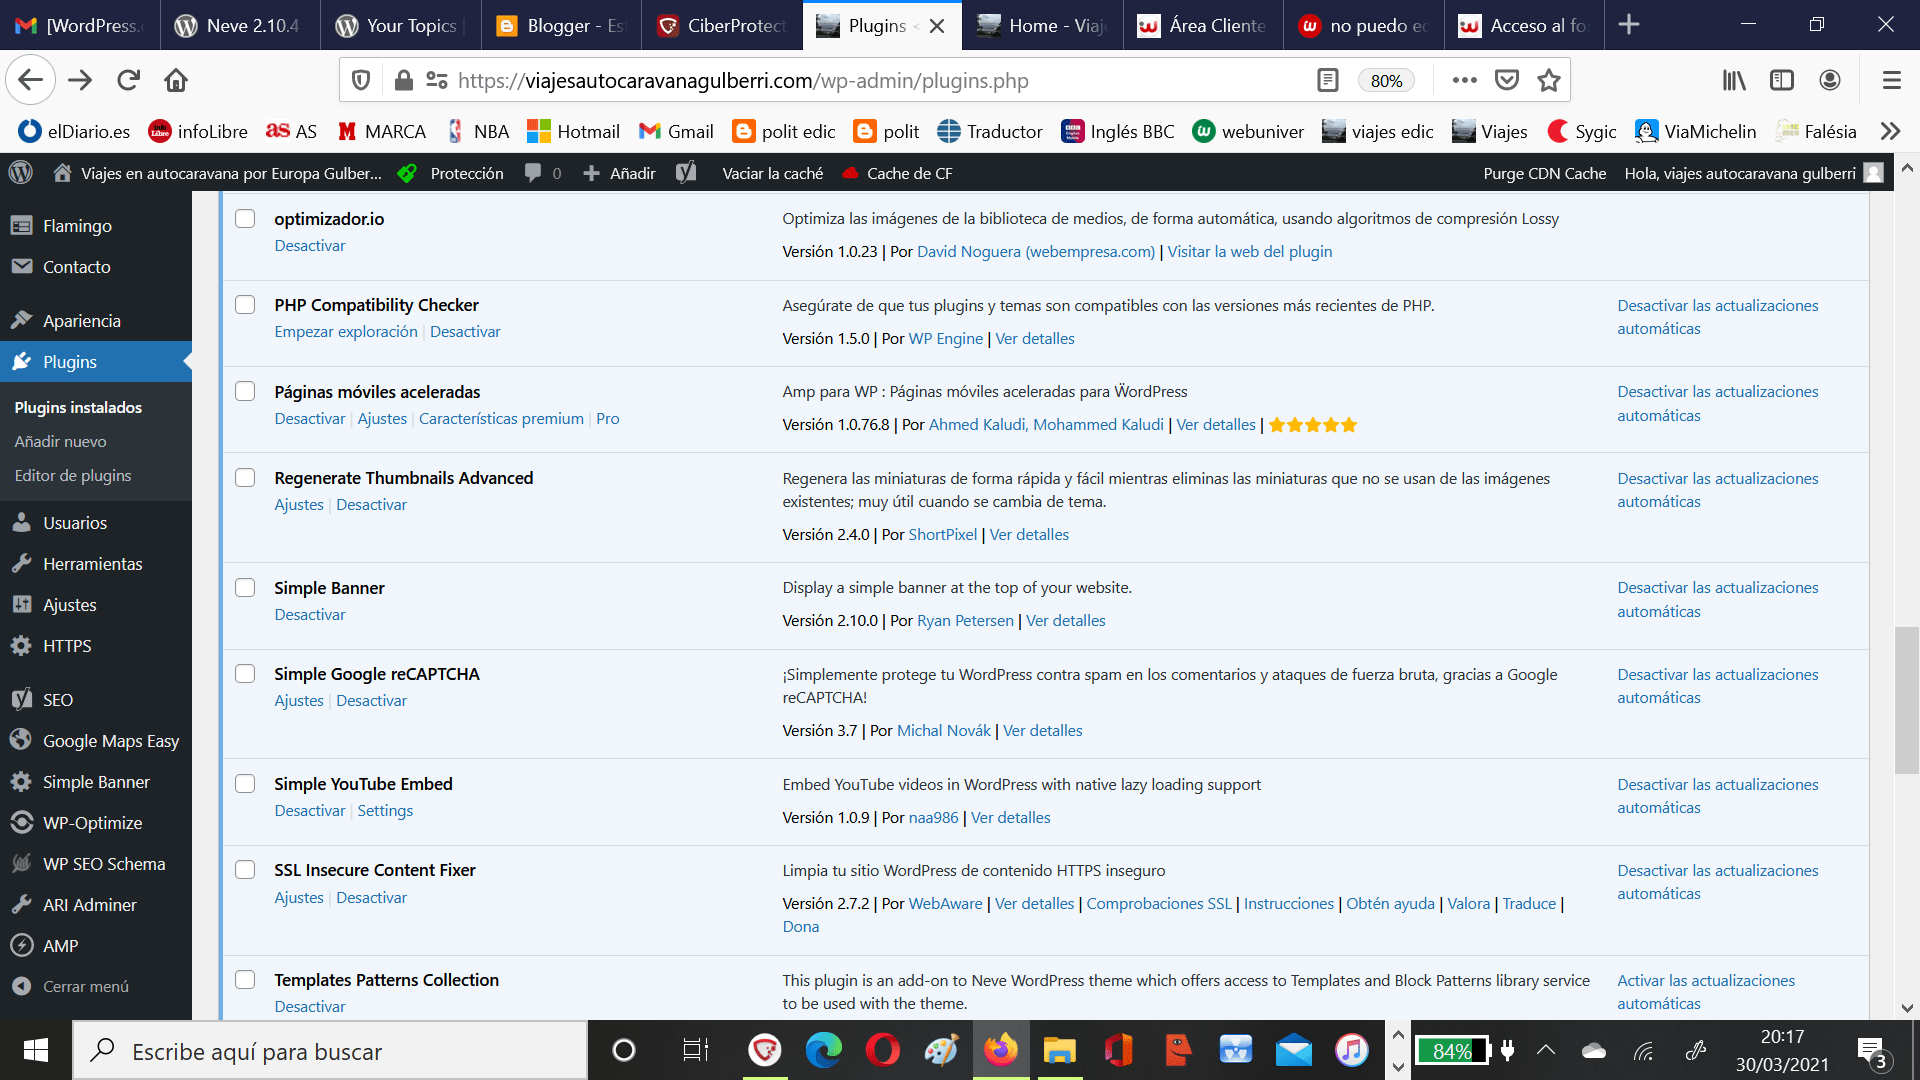
Task: Open the Firefox library icon
Action: pyautogui.click(x=1734, y=80)
